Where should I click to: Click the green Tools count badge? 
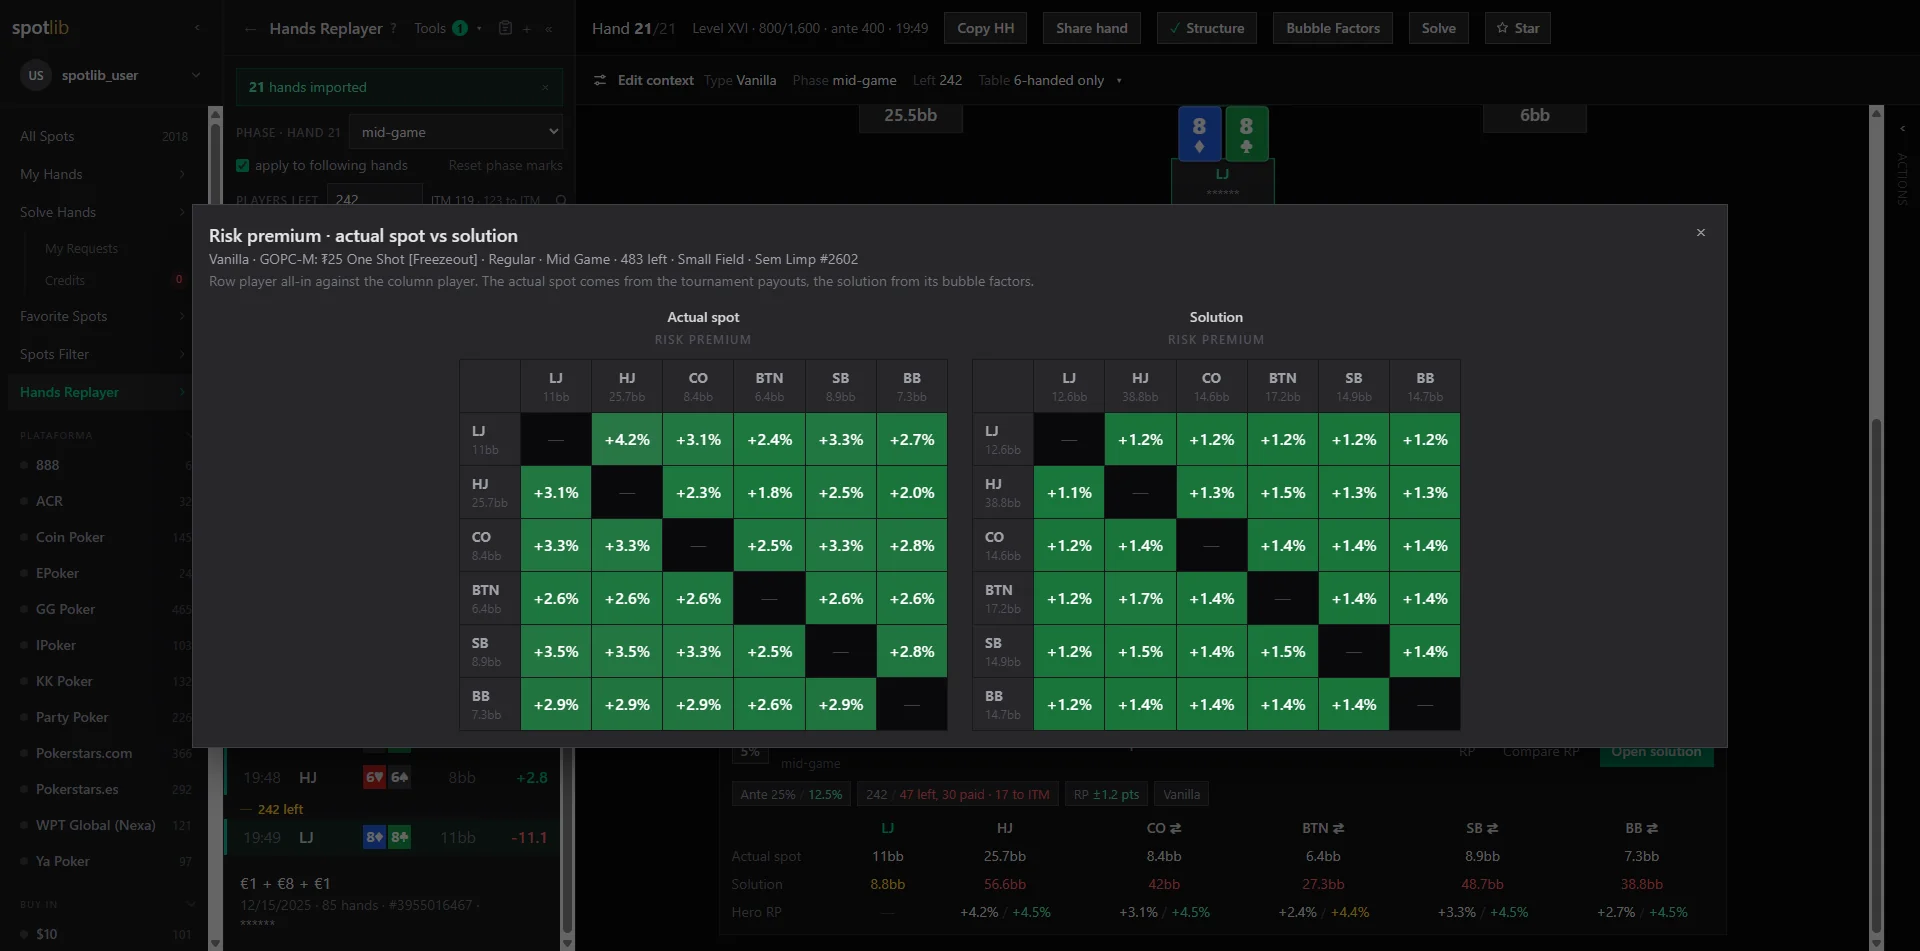[460, 28]
